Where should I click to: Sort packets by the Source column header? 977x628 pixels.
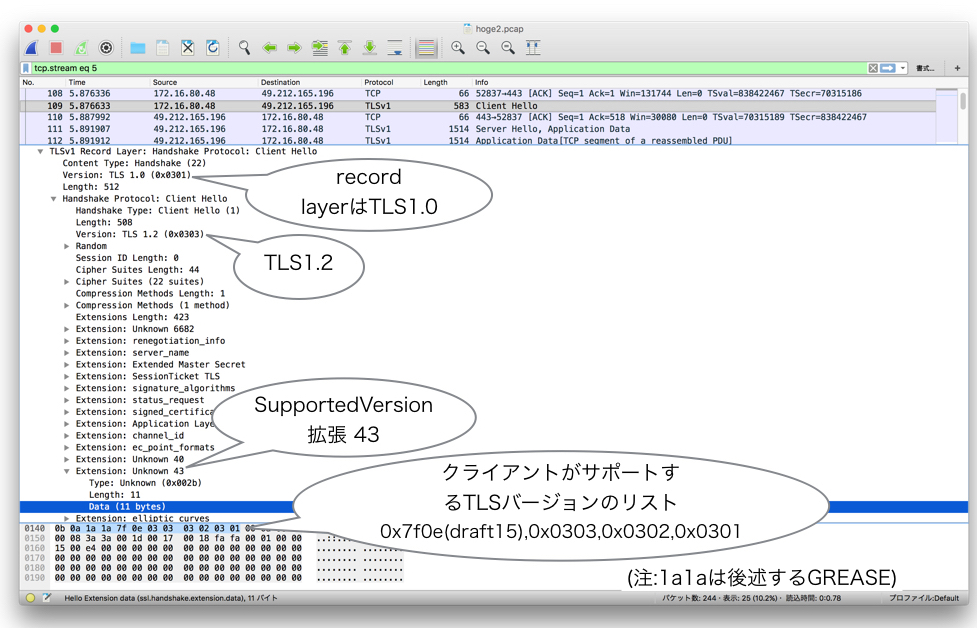coord(165,82)
